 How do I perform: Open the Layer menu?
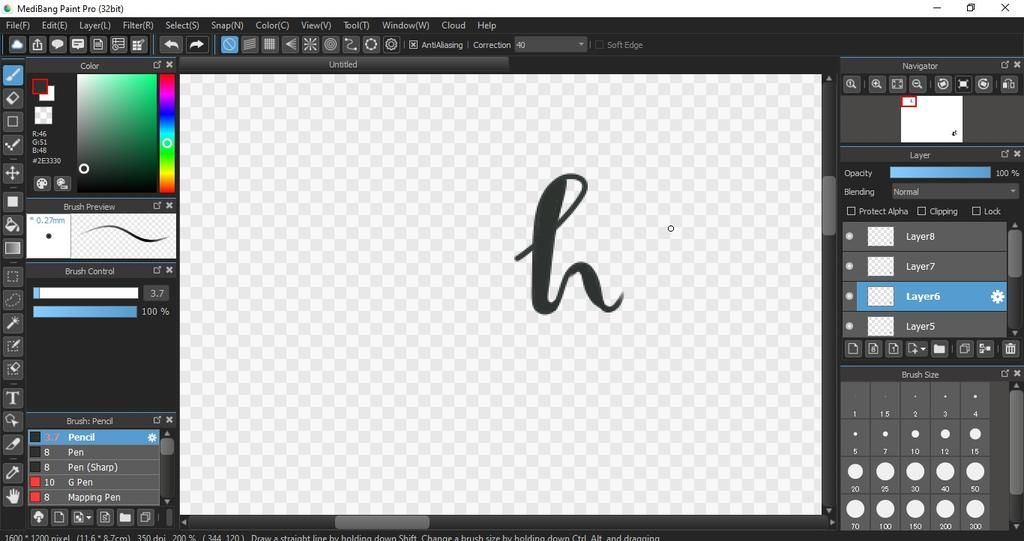(95, 25)
